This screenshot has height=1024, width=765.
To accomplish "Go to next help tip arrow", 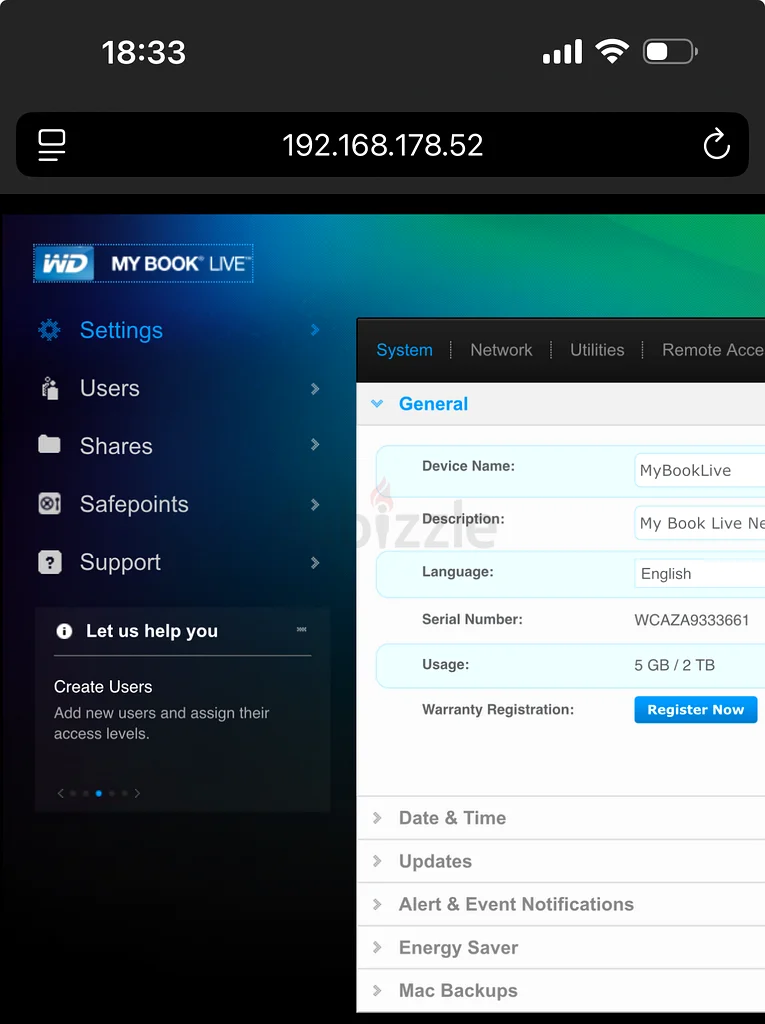I will [137, 793].
